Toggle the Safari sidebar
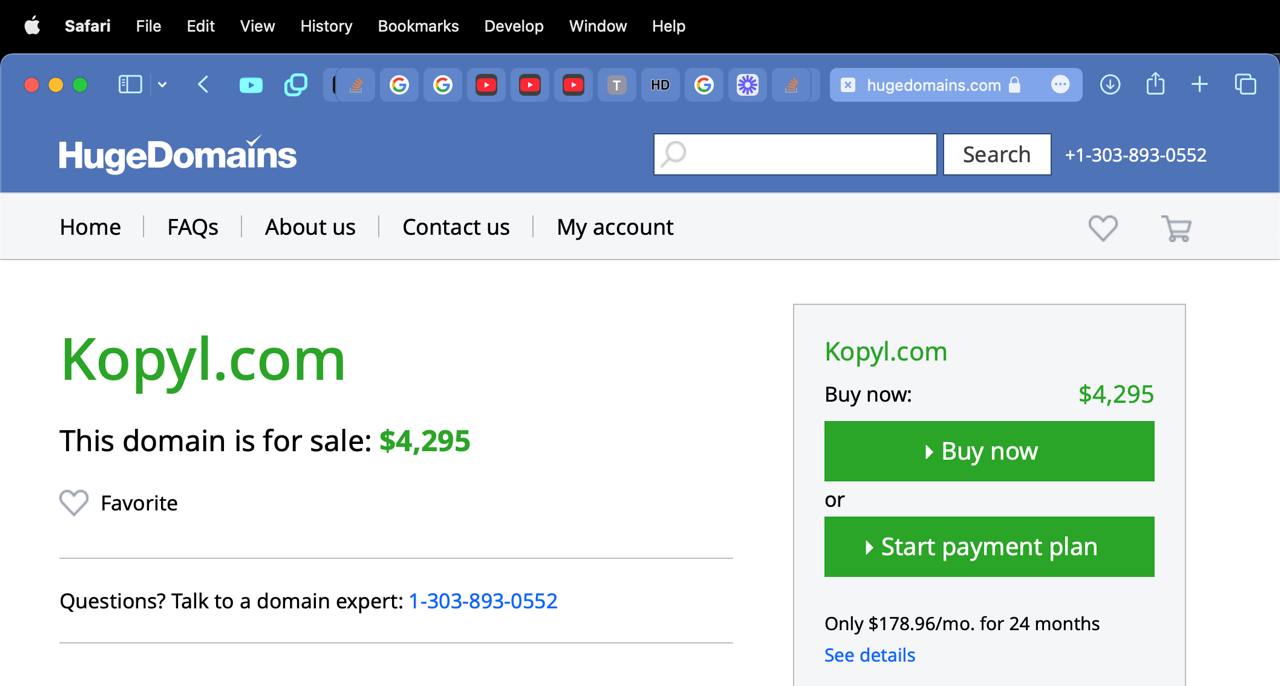Viewport: 1280px width, 686px height. [x=130, y=85]
